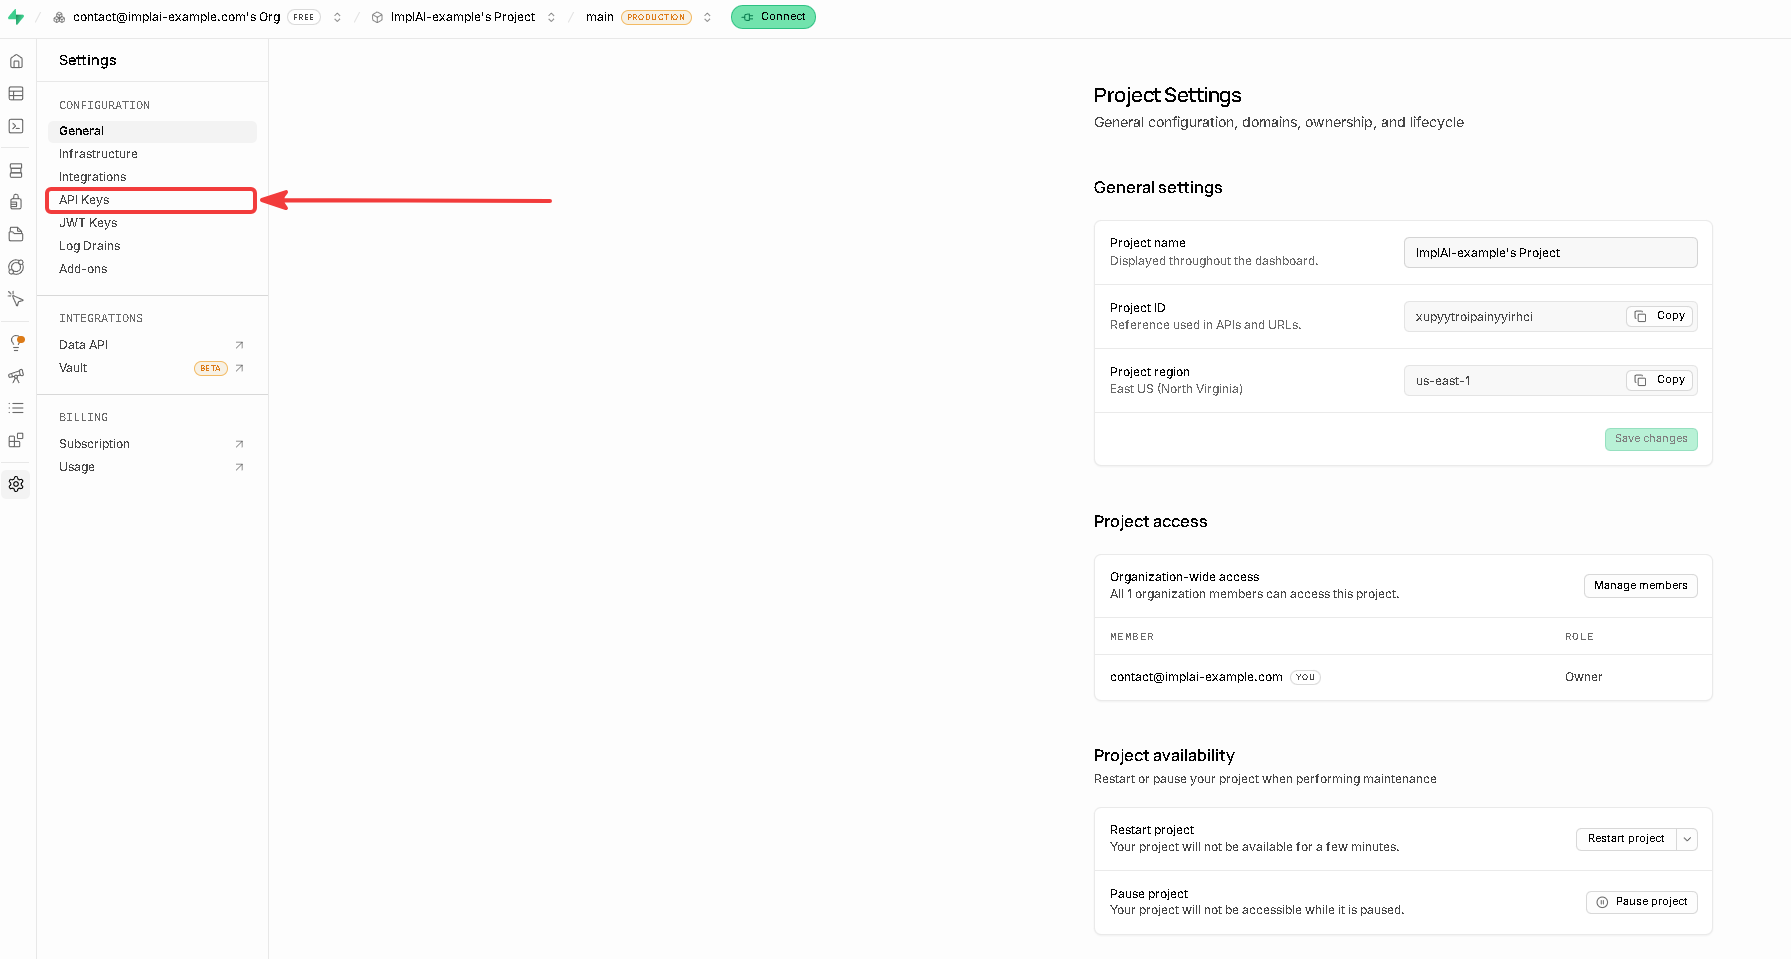1791x959 pixels.
Task: Click the green Connect button
Action: 773,17
